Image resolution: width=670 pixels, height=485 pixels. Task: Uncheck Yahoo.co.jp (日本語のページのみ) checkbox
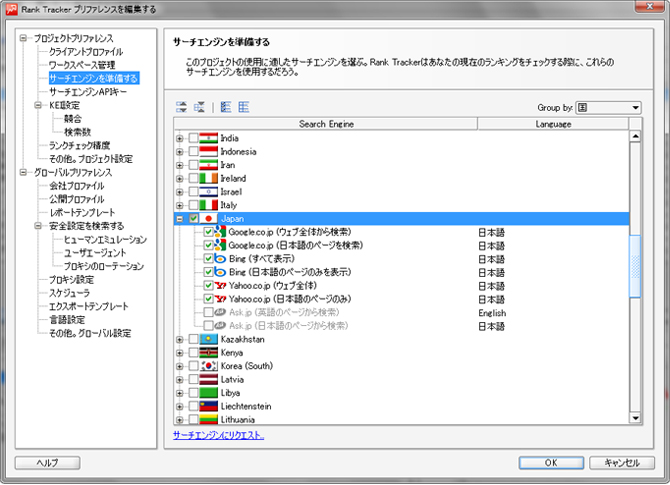coord(209,299)
